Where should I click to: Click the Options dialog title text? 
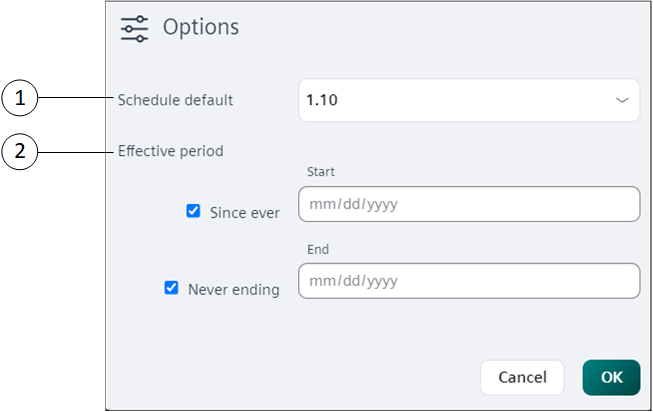tap(201, 27)
